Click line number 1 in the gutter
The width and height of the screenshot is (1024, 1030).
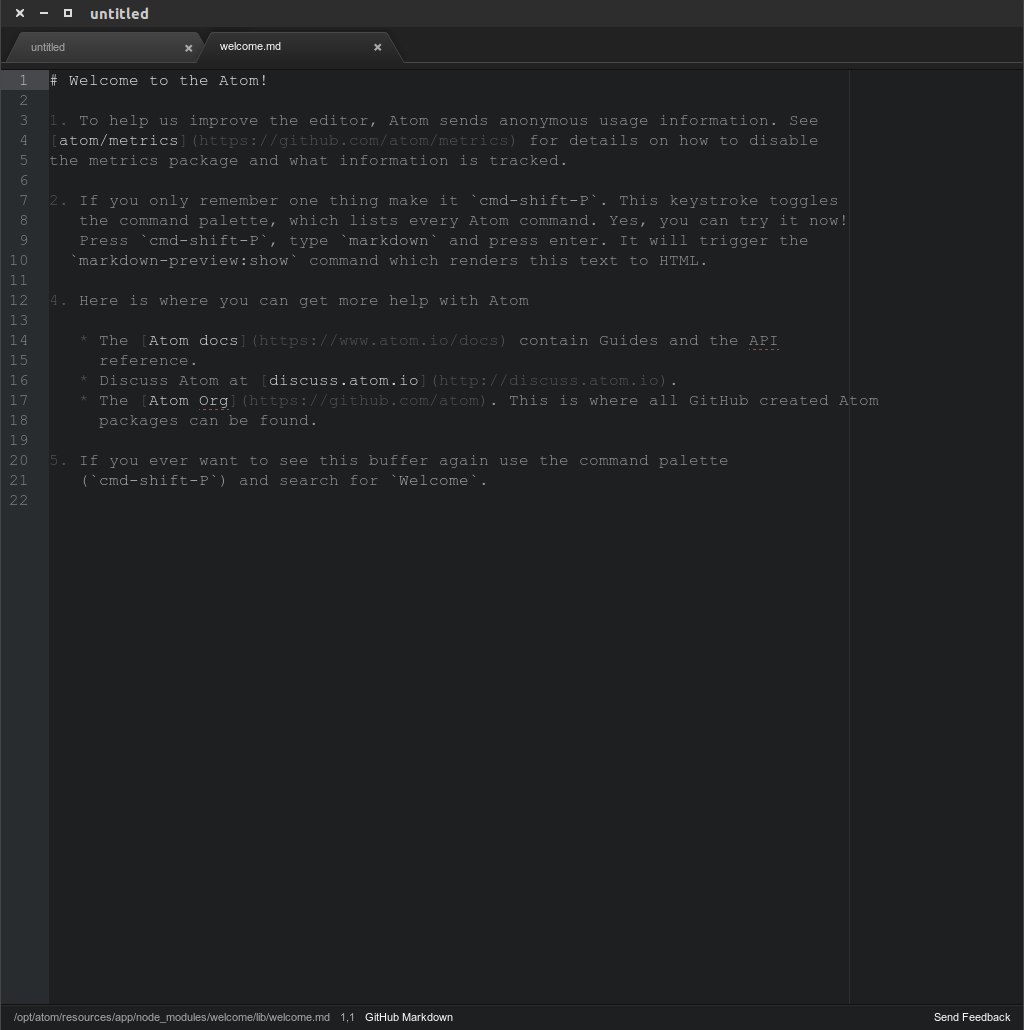tap(23, 80)
